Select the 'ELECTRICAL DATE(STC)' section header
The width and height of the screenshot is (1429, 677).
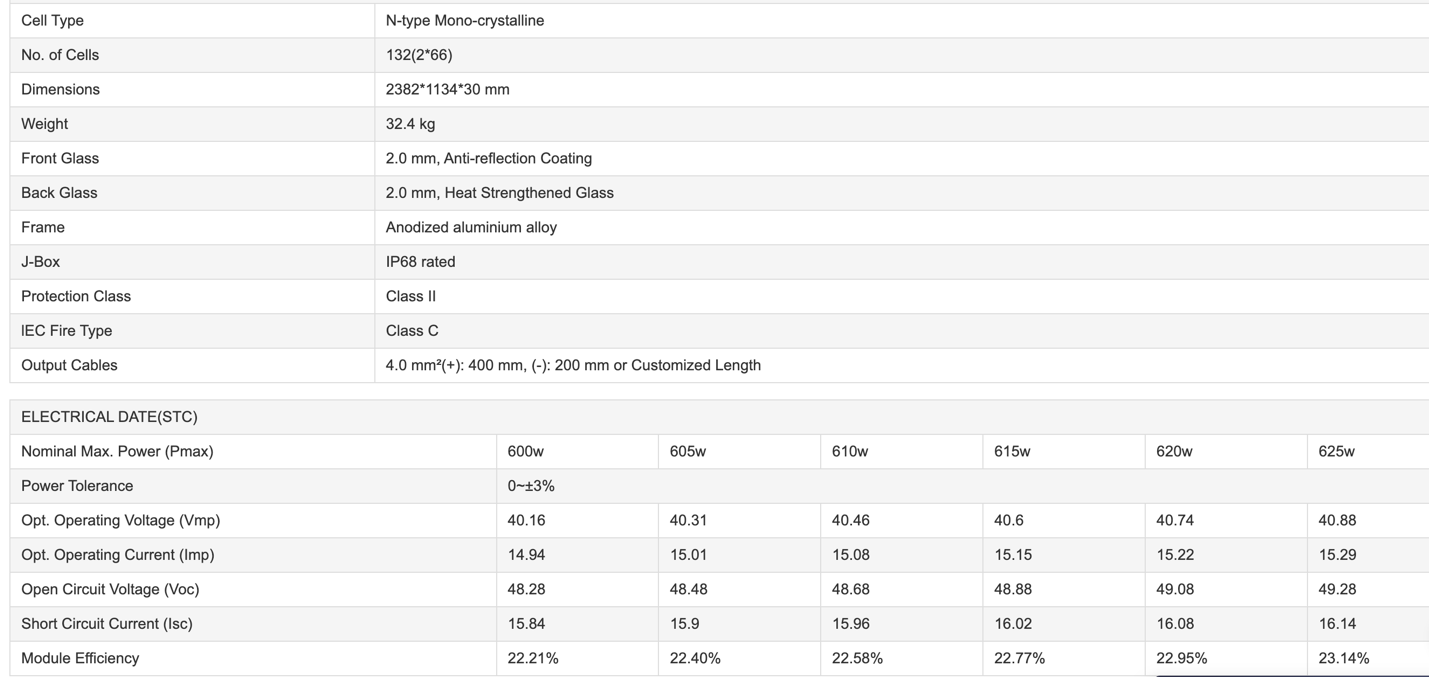tap(109, 417)
